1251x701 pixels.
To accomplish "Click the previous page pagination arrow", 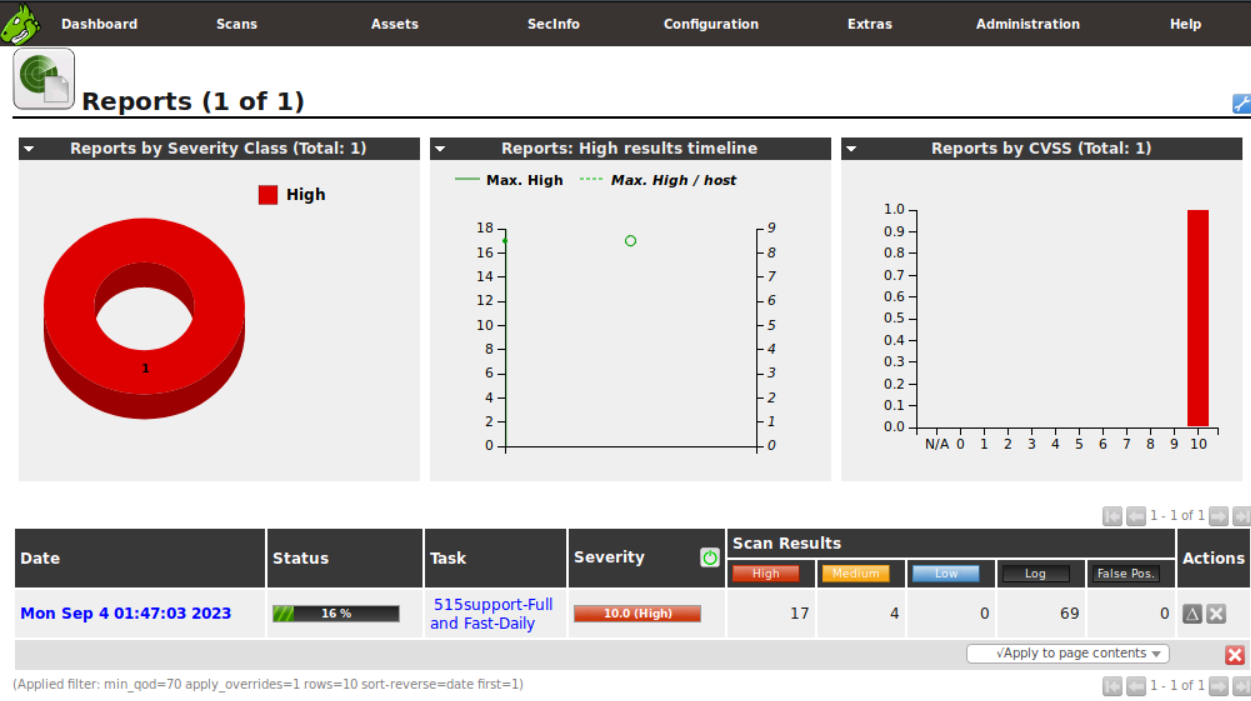I will coord(1136,516).
